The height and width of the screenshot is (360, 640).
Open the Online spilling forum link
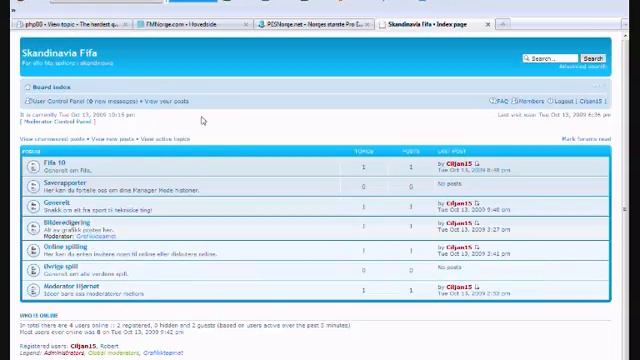click(65, 247)
